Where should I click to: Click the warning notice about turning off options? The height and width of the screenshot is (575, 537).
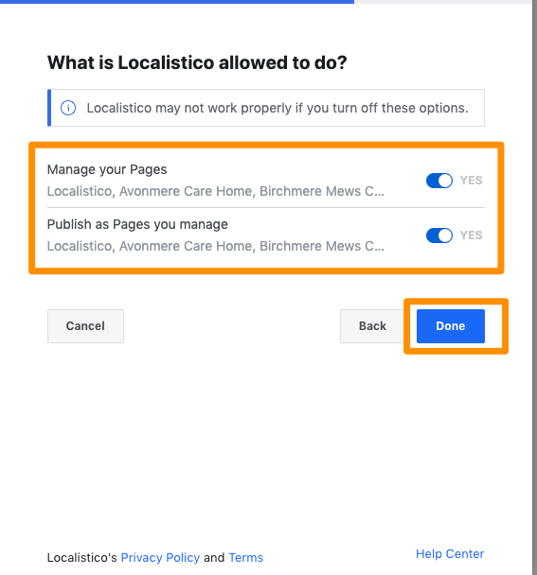[x=266, y=108]
